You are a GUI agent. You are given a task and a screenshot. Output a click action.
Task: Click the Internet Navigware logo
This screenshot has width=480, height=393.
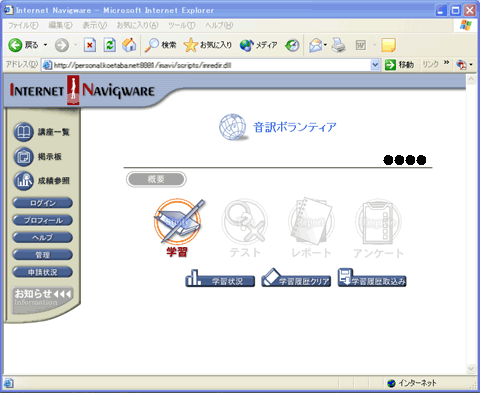tap(82, 90)
